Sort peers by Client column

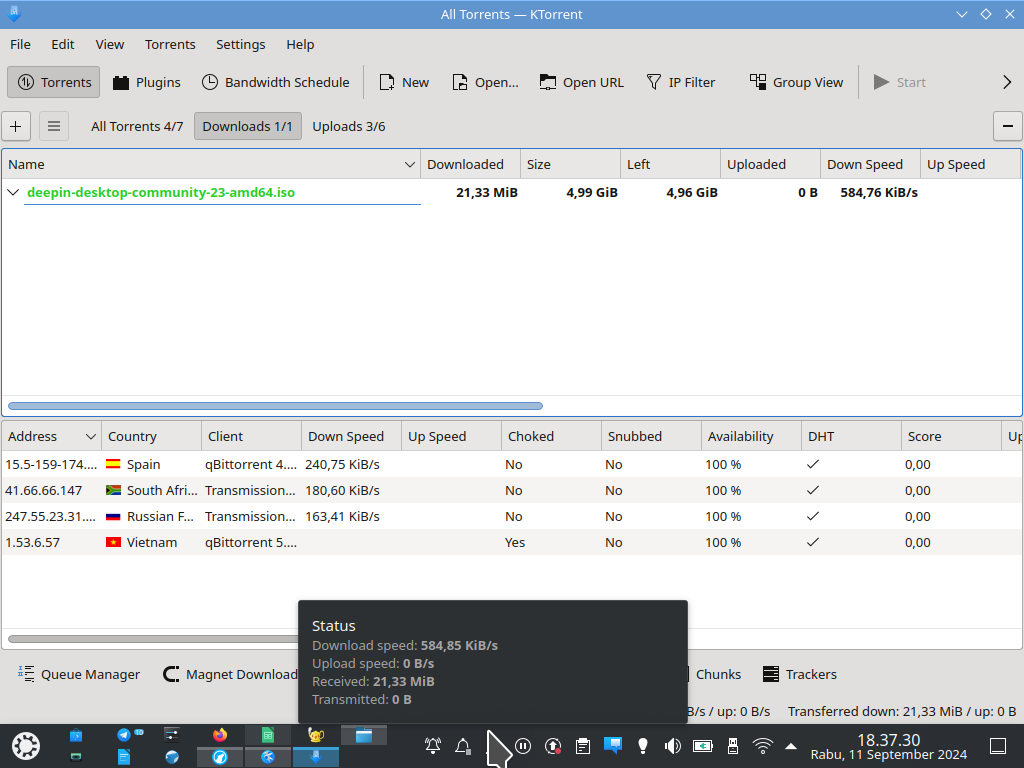click(251, 436)
